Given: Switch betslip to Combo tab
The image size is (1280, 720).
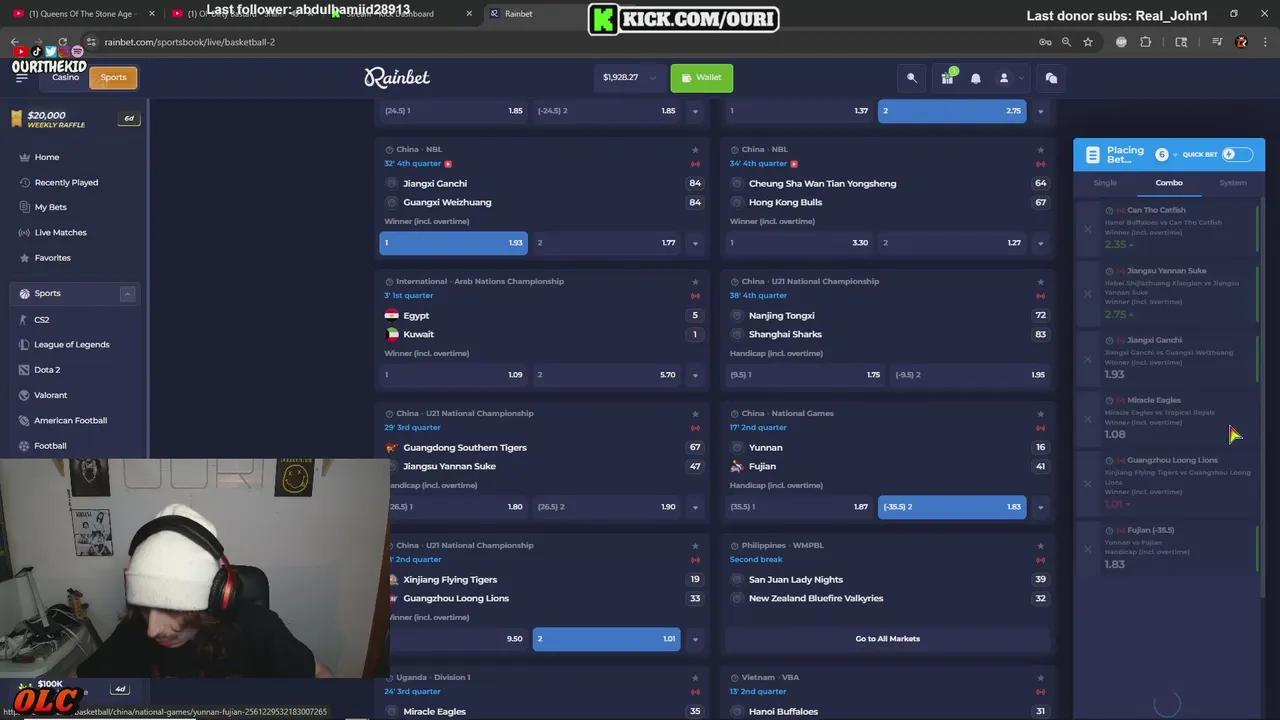Looking at the screenshot, I should pyautogui.click(x=1169, y=183).
